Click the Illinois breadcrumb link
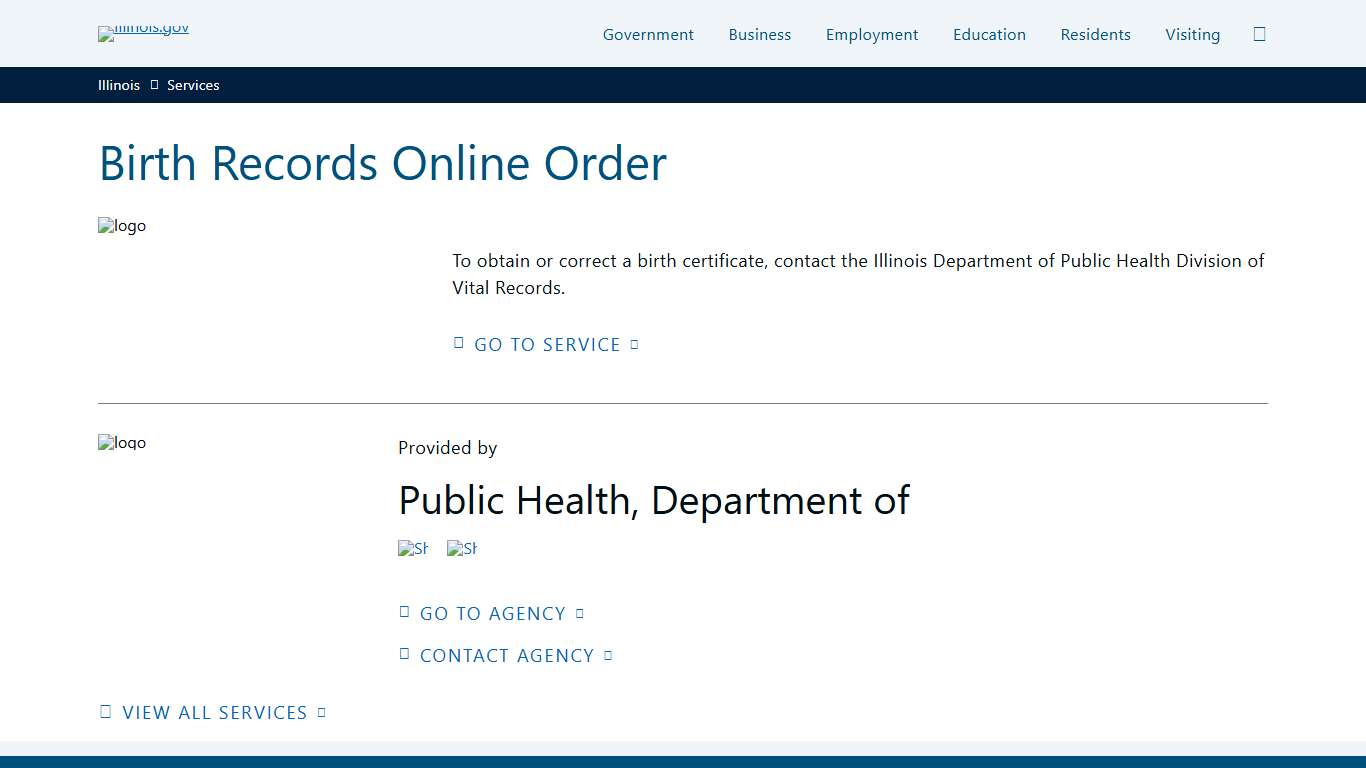 (x=118, y=85)
